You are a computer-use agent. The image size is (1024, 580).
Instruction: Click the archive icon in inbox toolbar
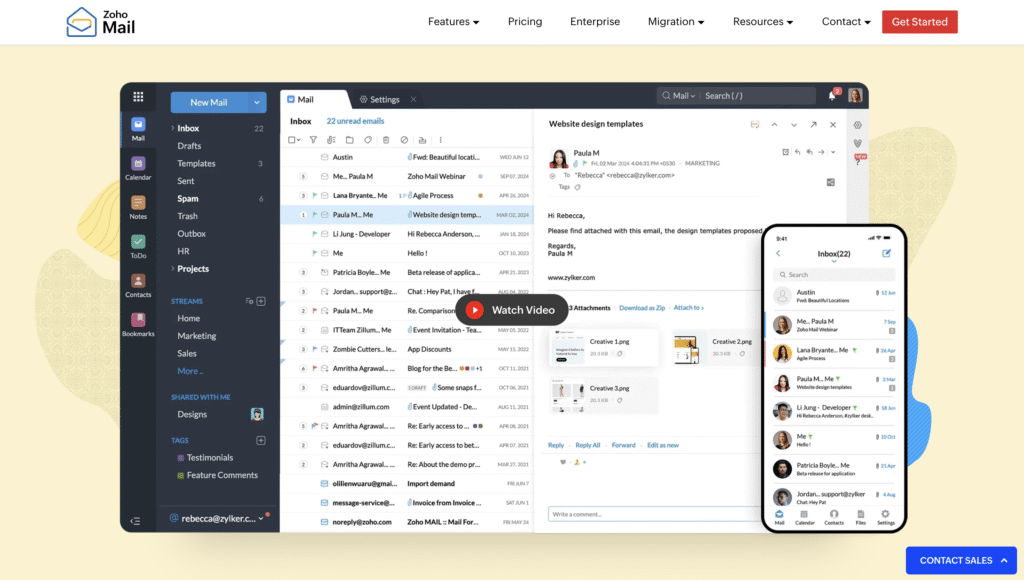coord(423,140)
